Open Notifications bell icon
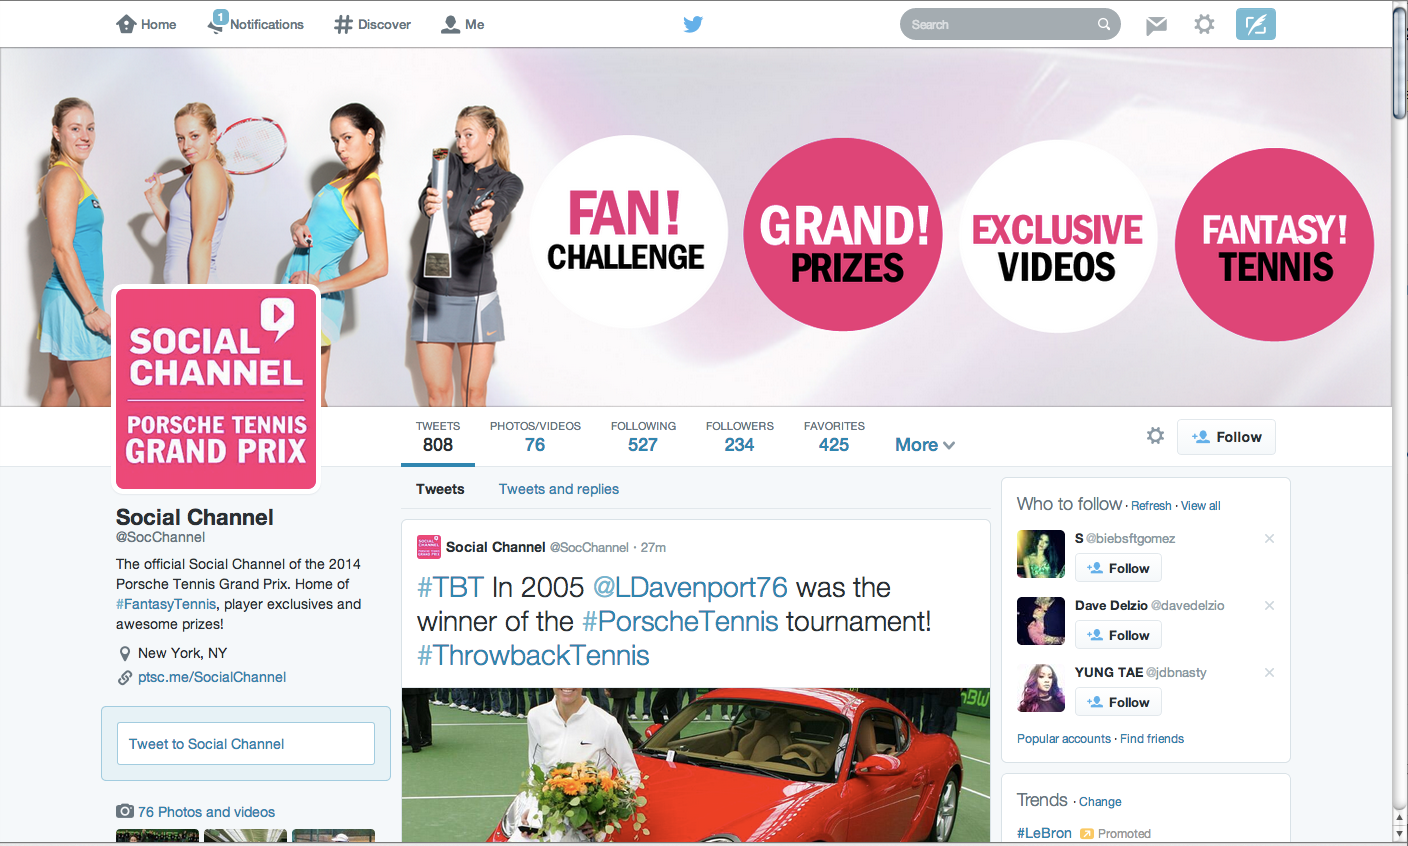Image resolution: width=1408 pixels, height=846 pixels. click(x=217, y=23)
